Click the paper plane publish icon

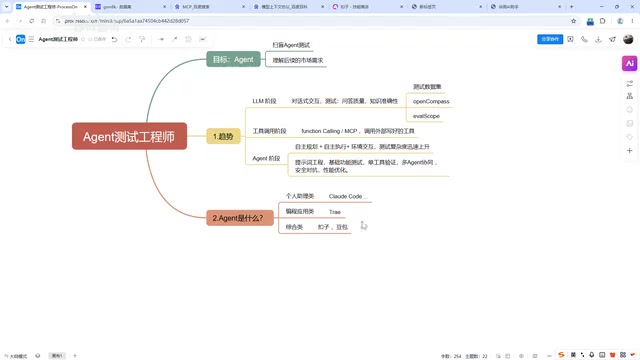612,39
